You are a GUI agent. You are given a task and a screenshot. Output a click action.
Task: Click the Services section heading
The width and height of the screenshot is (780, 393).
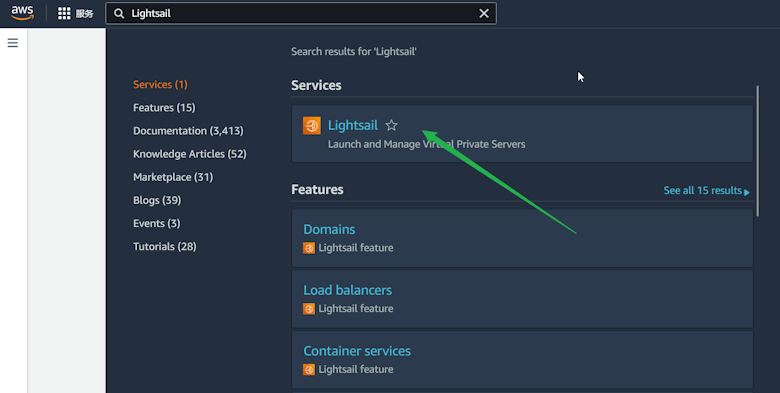pos(316,86)
